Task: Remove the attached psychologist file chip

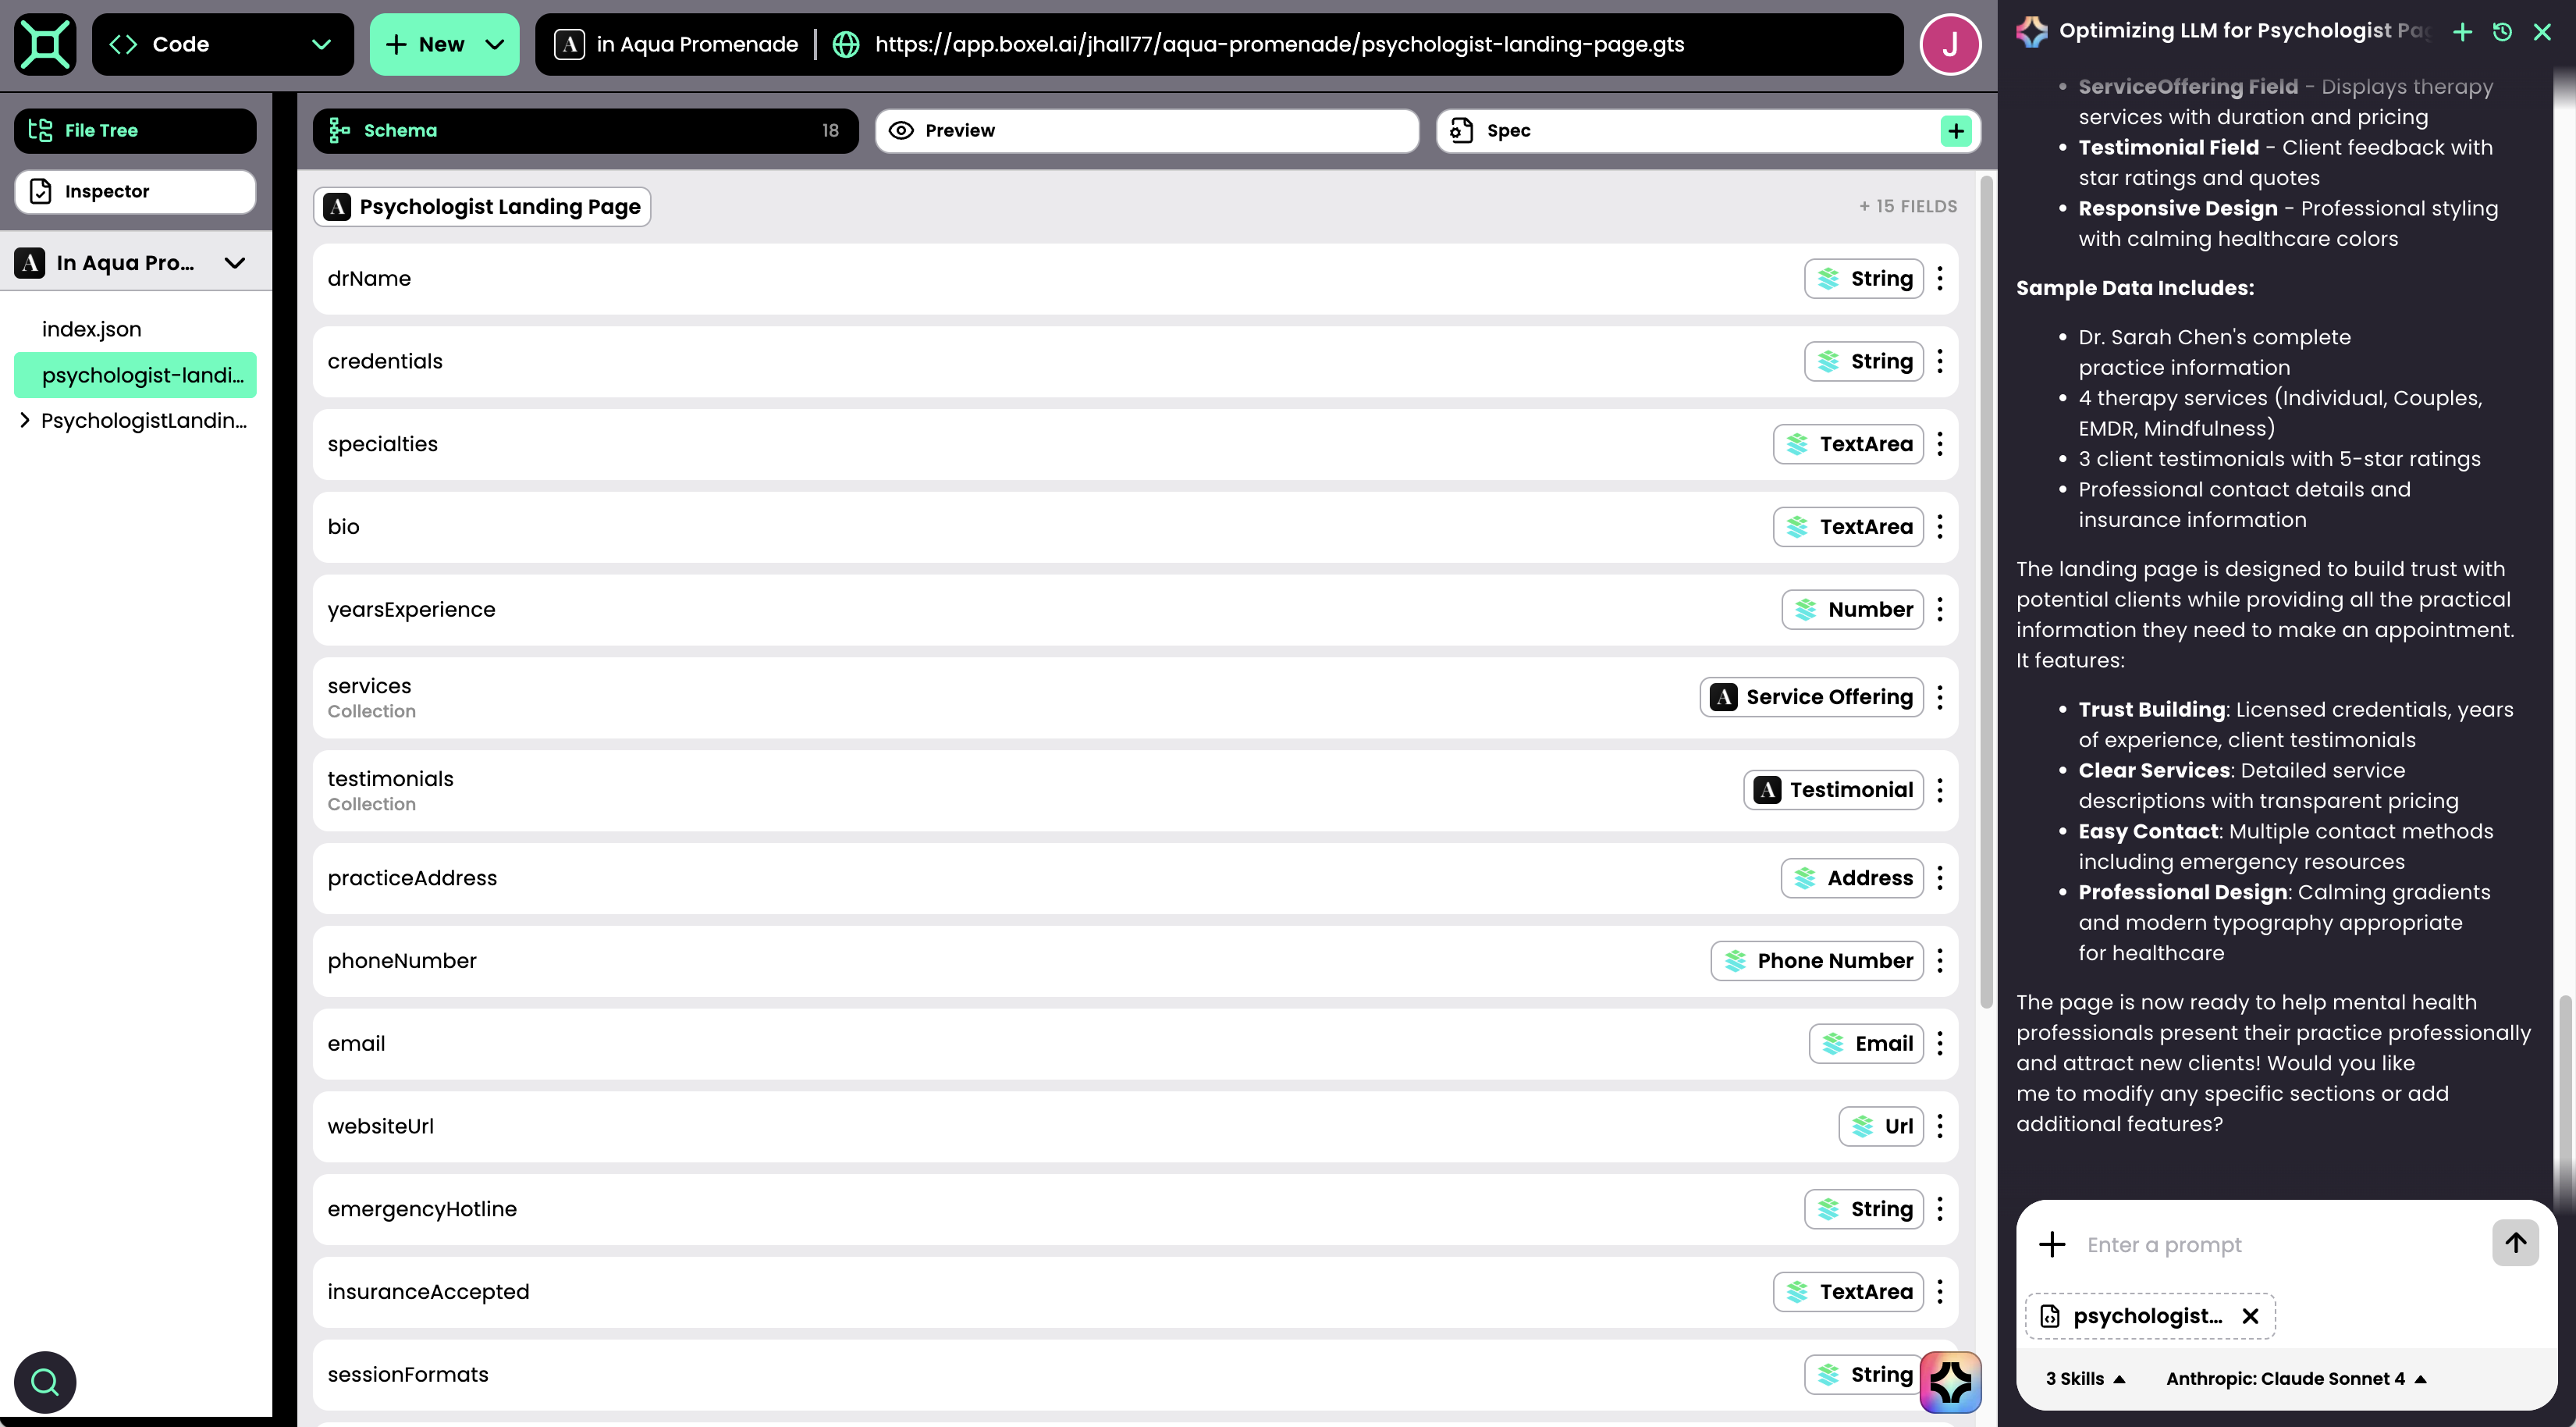Action: point(2250,1316)
